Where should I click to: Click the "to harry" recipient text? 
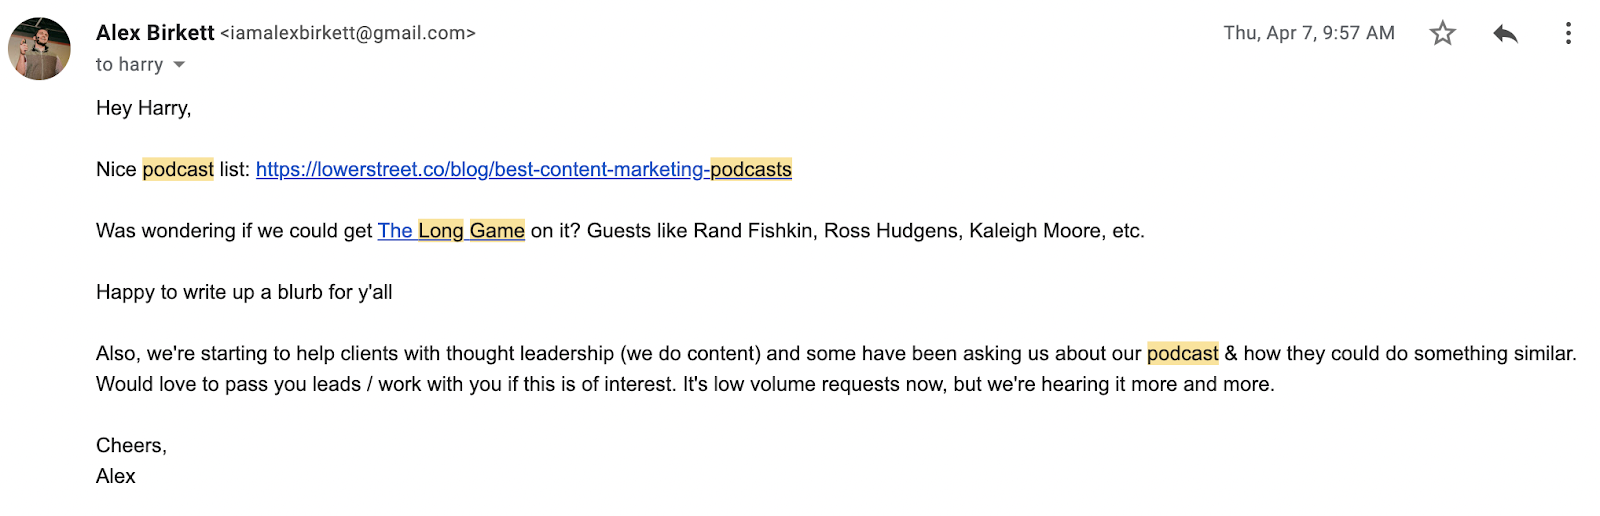coord(129,65)
